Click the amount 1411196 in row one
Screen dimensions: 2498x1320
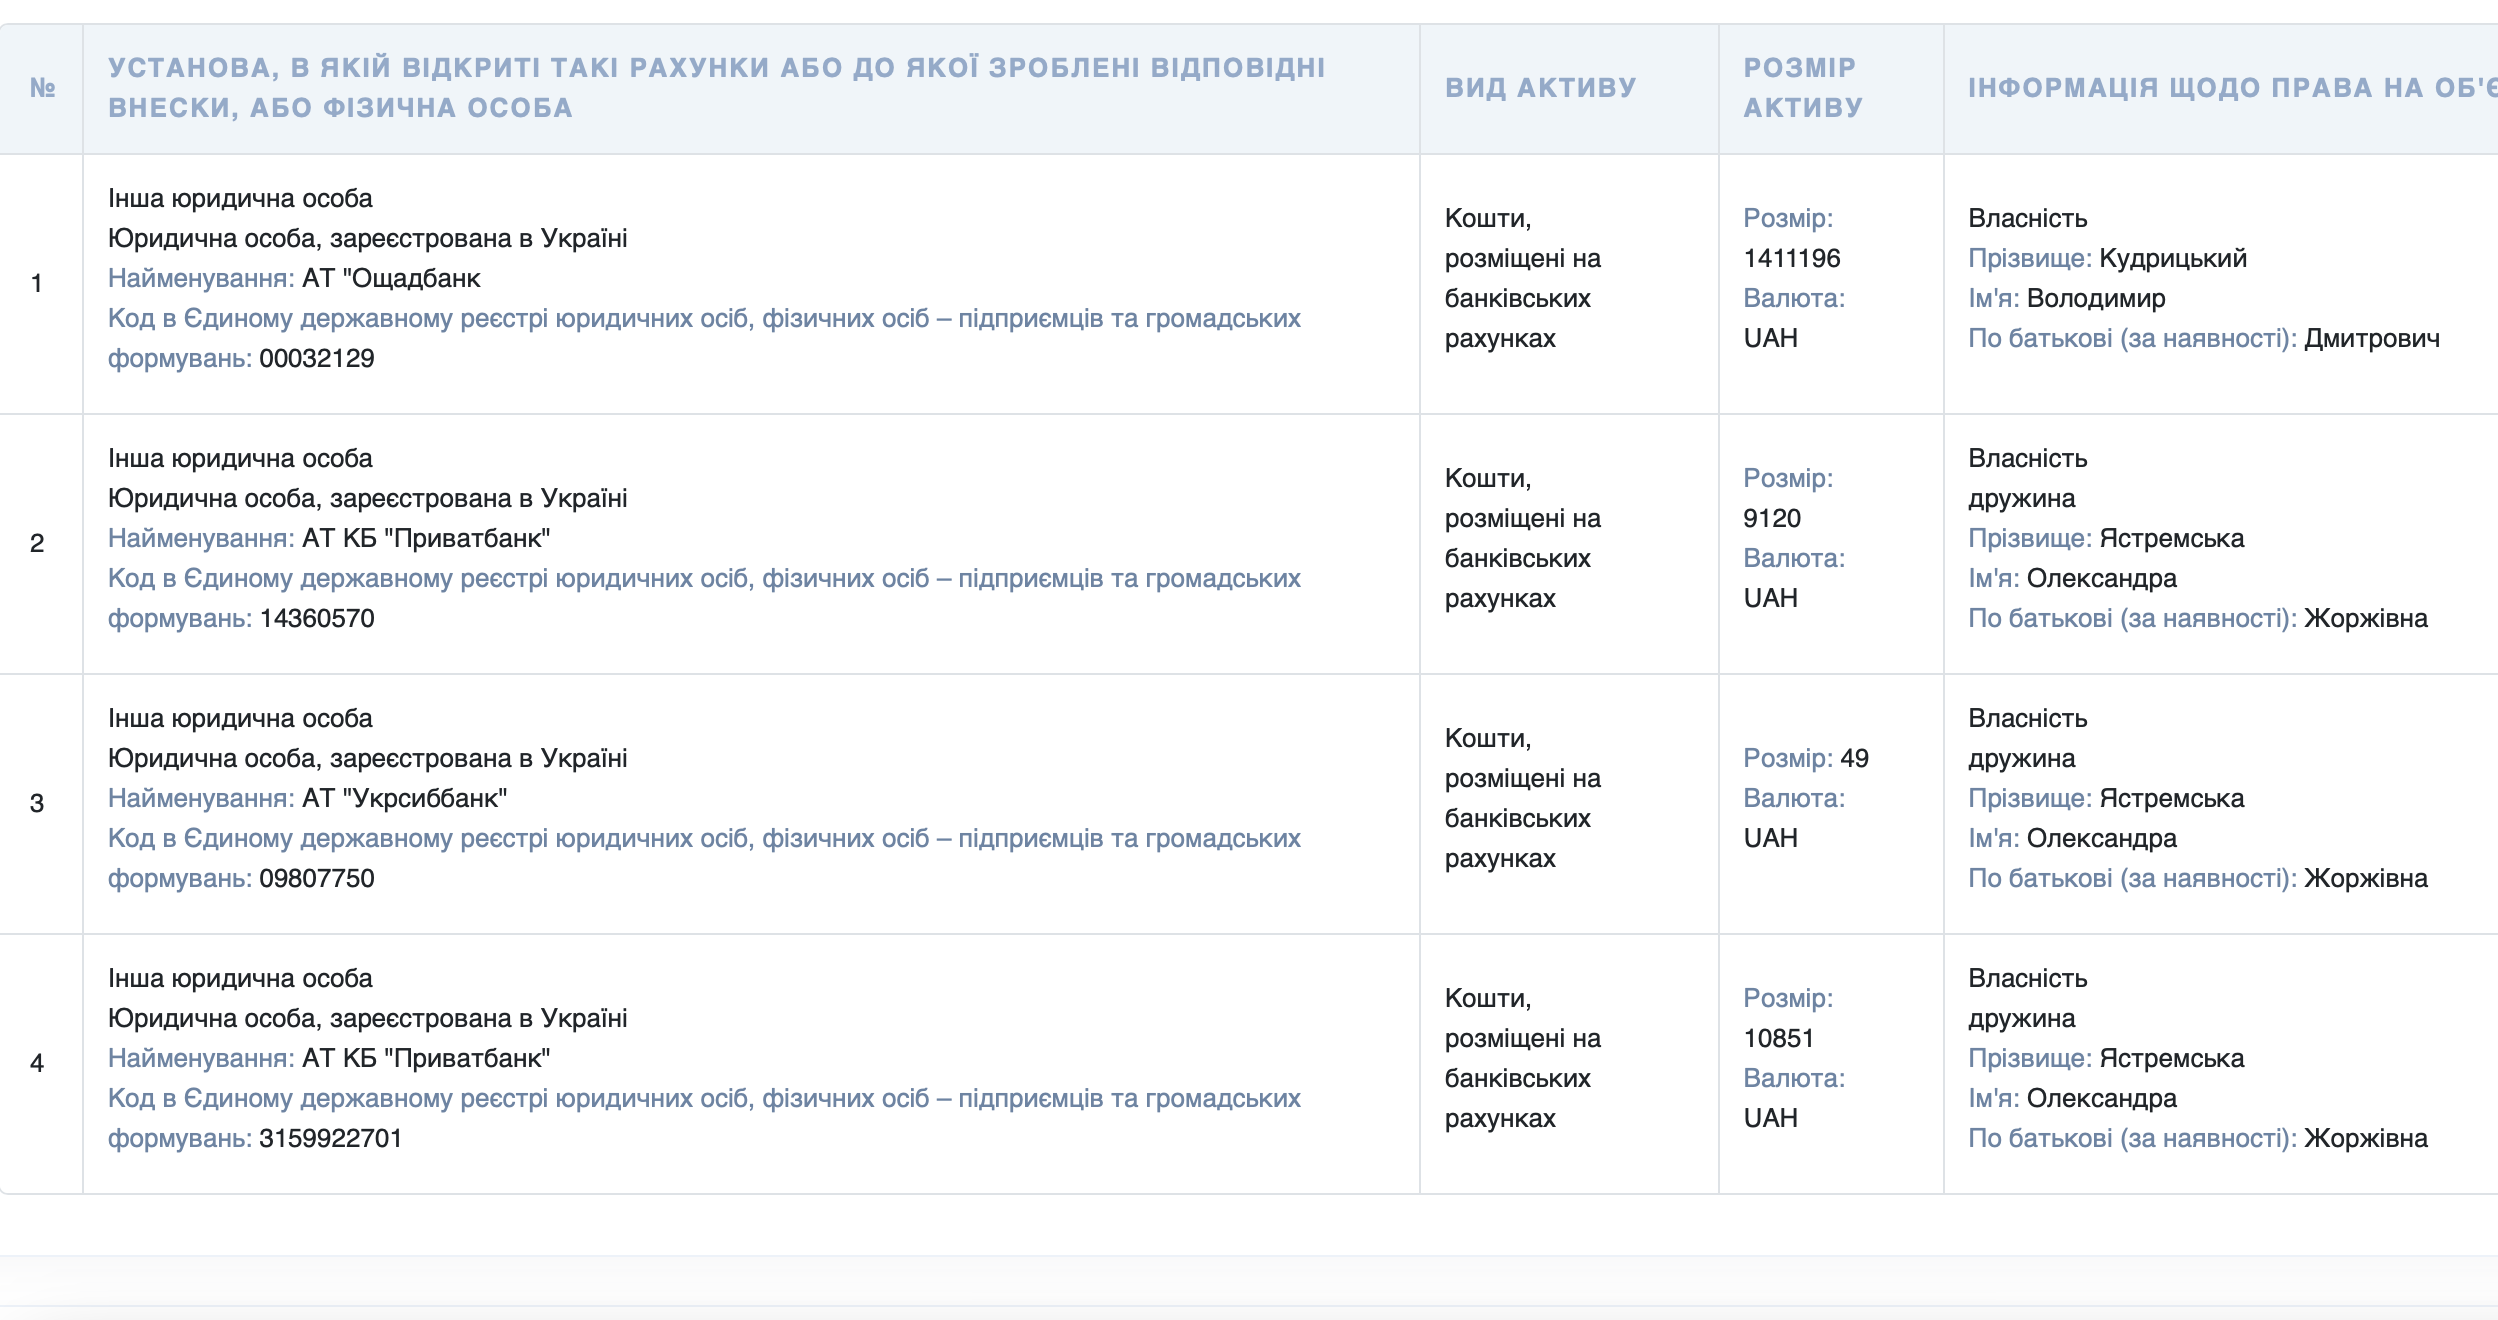coord(1791,258)
